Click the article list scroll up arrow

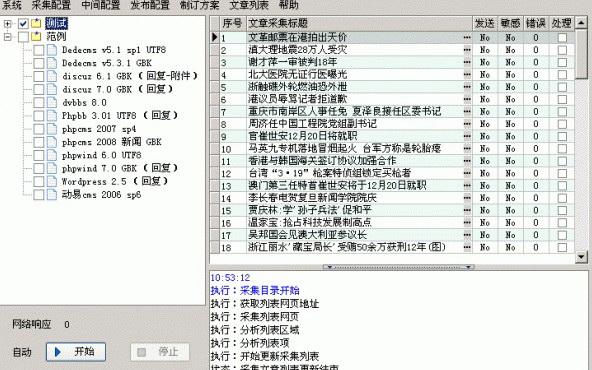581,23
